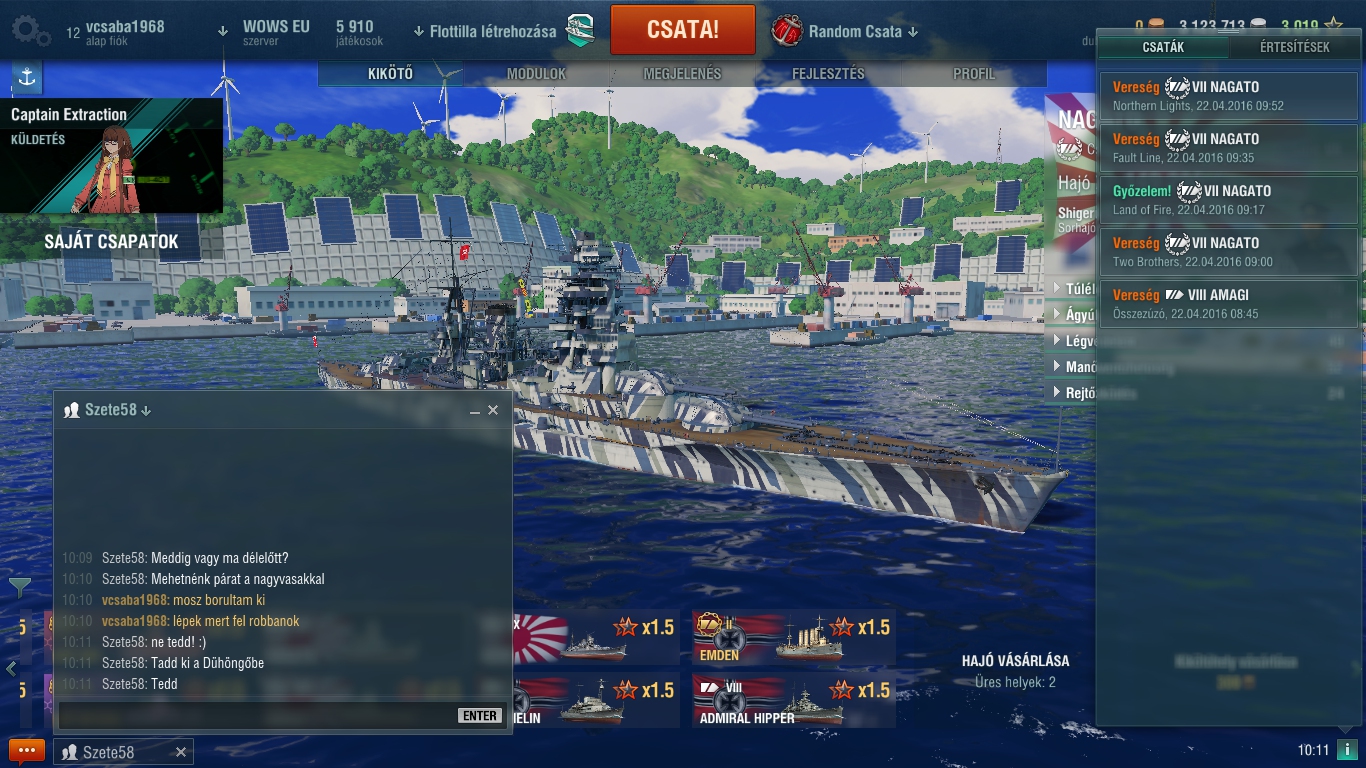Image resolution: width=1366 pixels, height=768 pixels.
Task: Open the Random Csata mode dropdown
Action: point(913,32)
